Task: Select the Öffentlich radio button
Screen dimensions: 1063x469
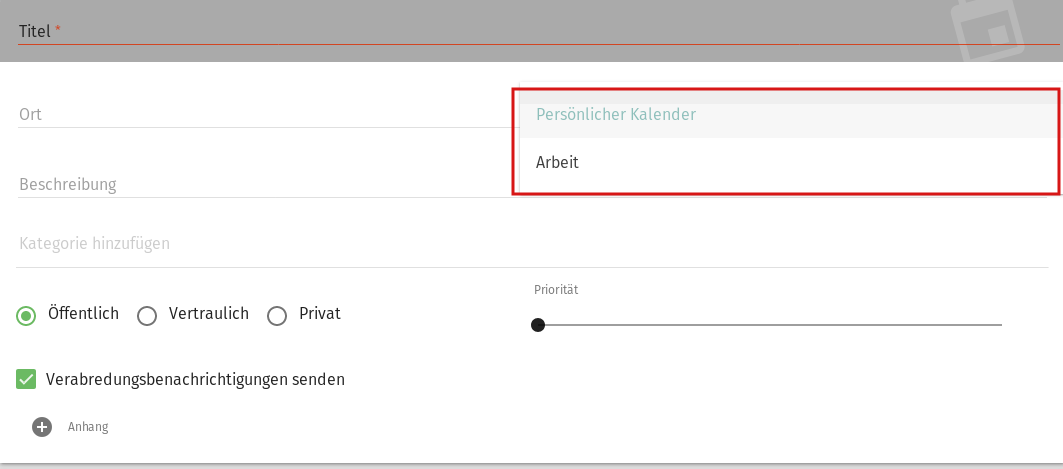Action: point(27,316)
